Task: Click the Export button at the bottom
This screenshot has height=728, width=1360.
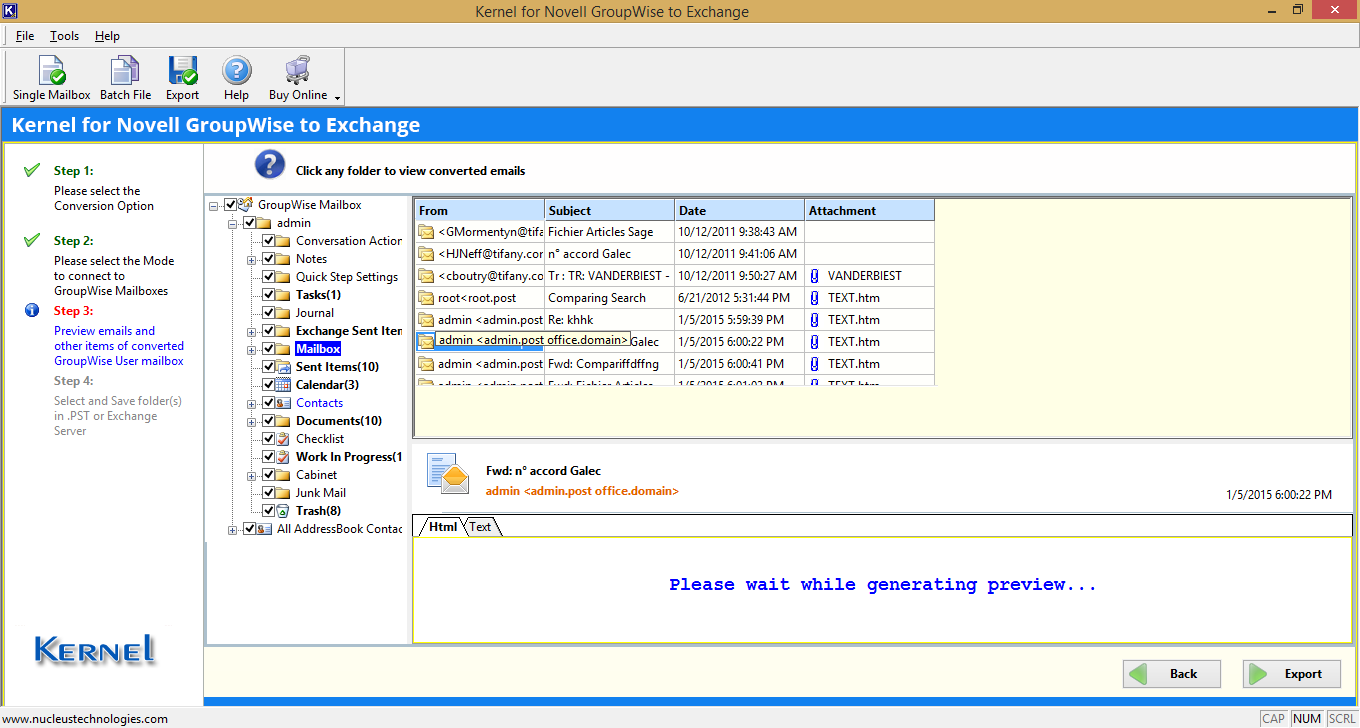Action: tap(1291, 673)
